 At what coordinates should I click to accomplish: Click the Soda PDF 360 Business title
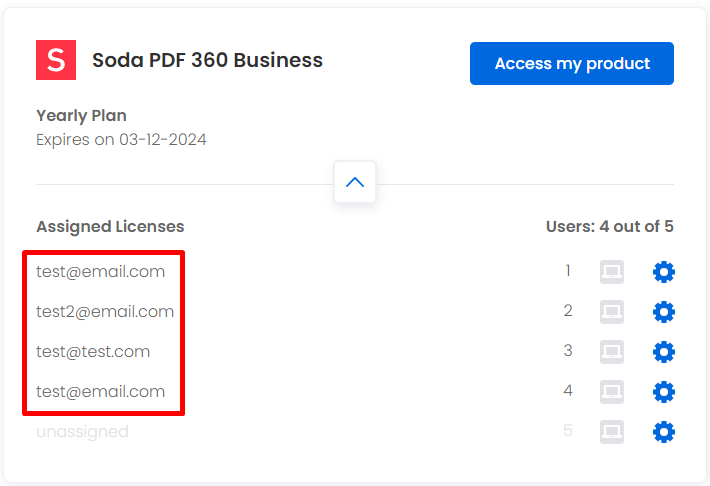pos(207,60)
